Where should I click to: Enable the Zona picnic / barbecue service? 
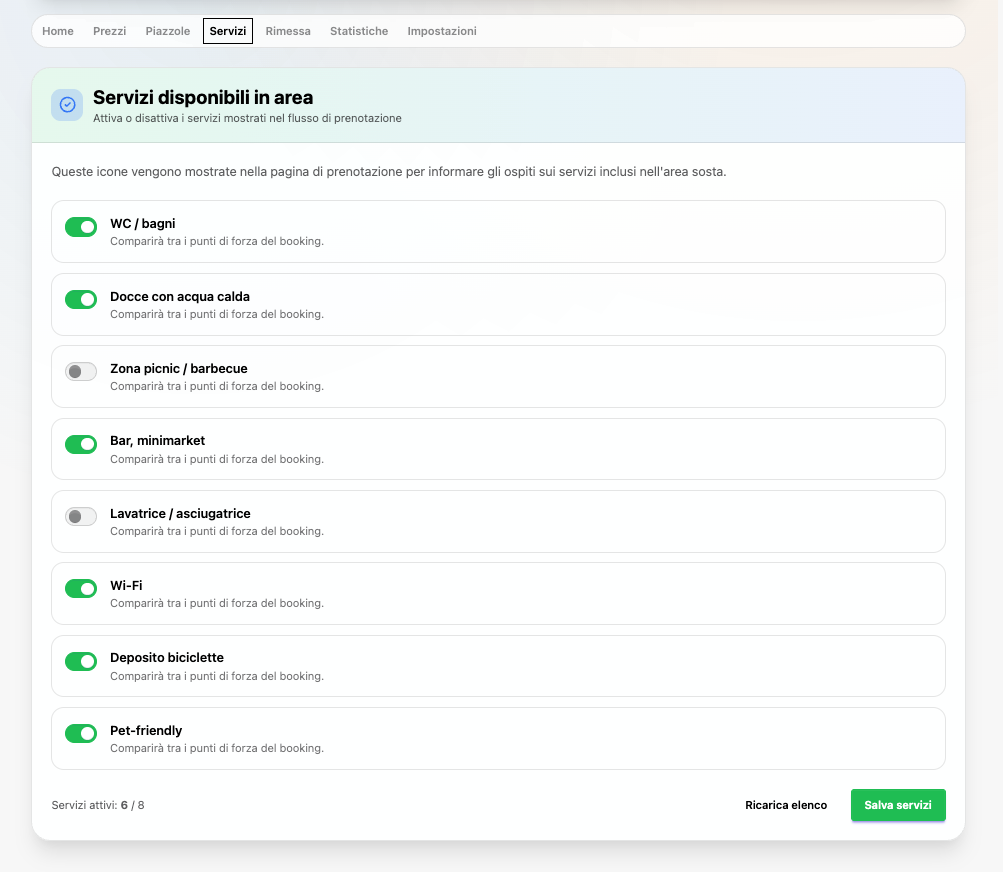coord(81,371)
